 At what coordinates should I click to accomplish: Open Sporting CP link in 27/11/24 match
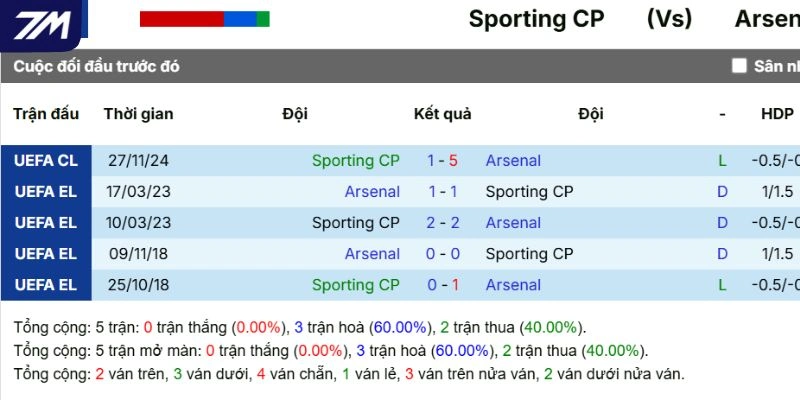click(355, 160)
